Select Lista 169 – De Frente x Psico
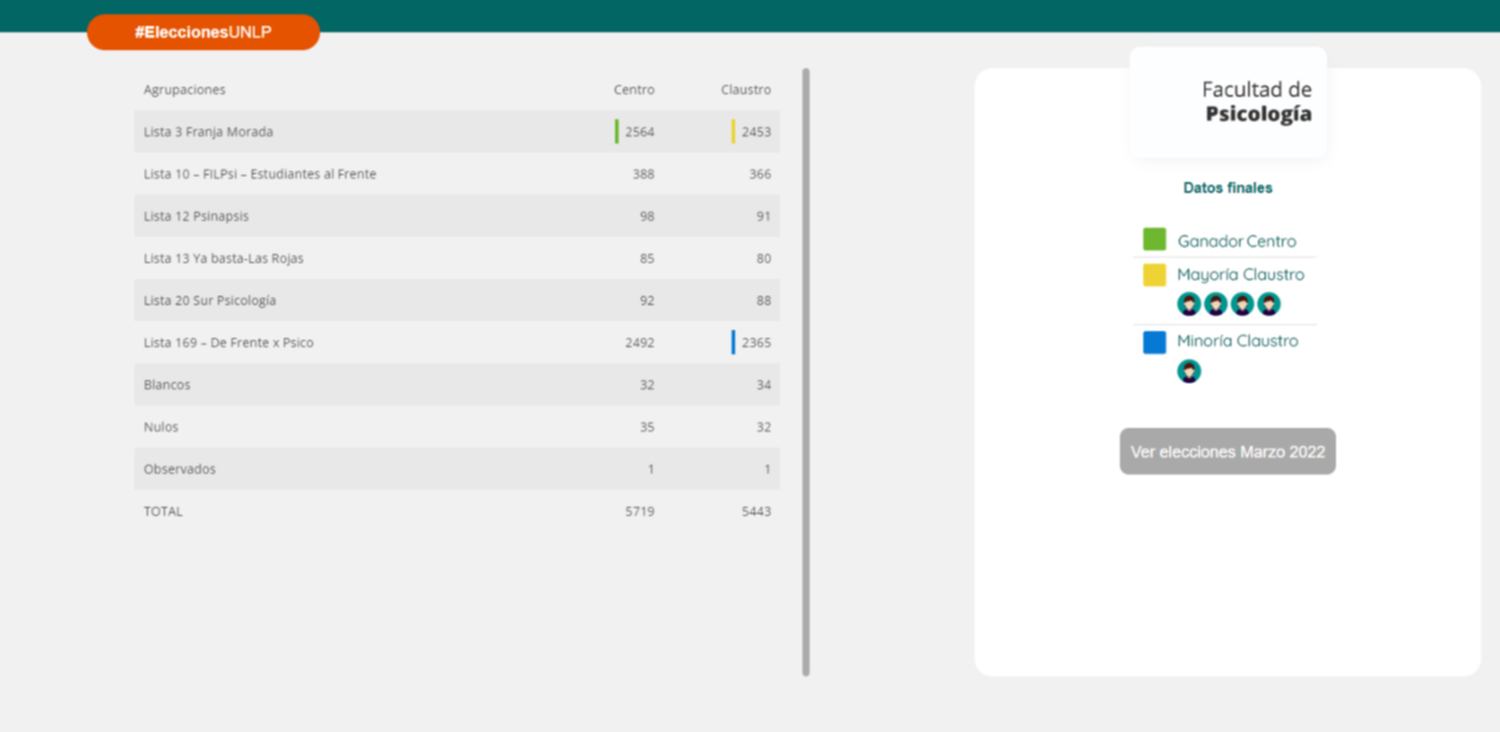Viewport: 1500px width, 732px height. [x=228, y=343]
